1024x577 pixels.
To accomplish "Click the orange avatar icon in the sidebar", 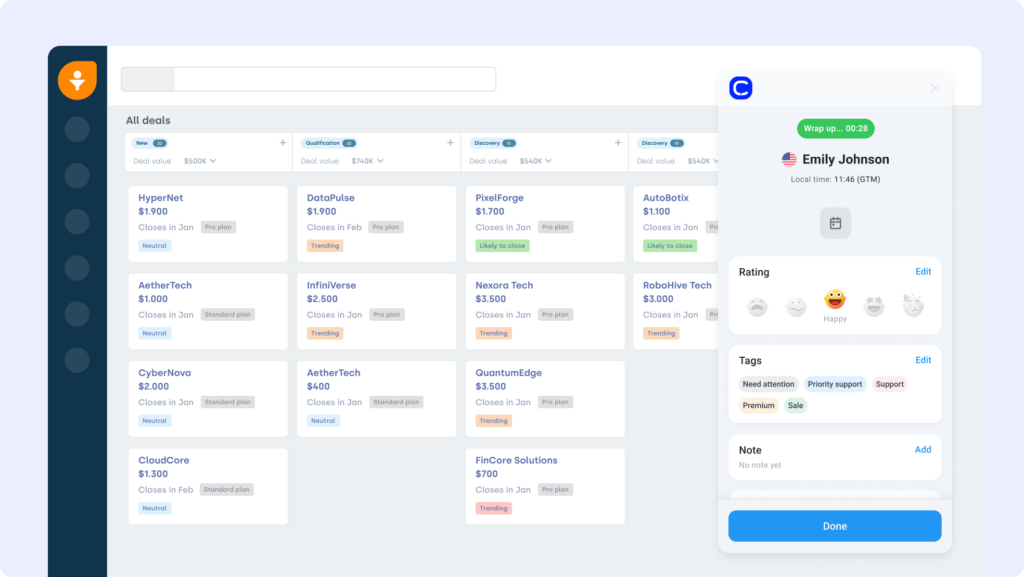I will (77, 80).
